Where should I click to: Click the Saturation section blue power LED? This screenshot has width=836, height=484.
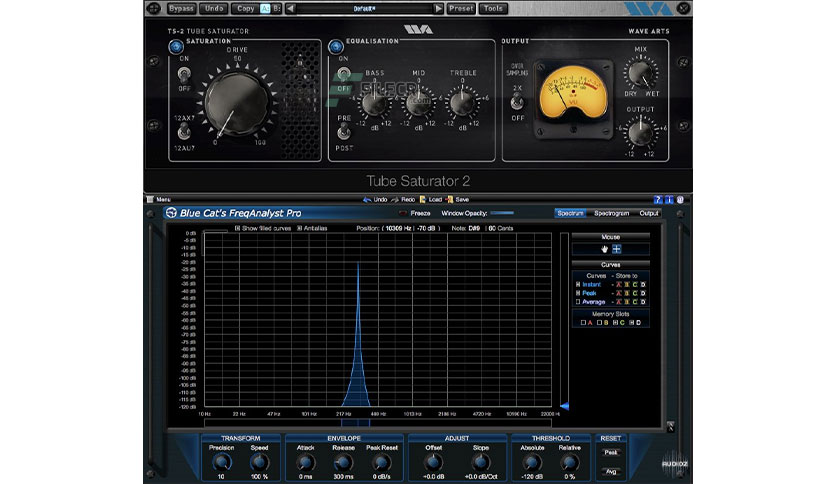[x=176, y=47]
